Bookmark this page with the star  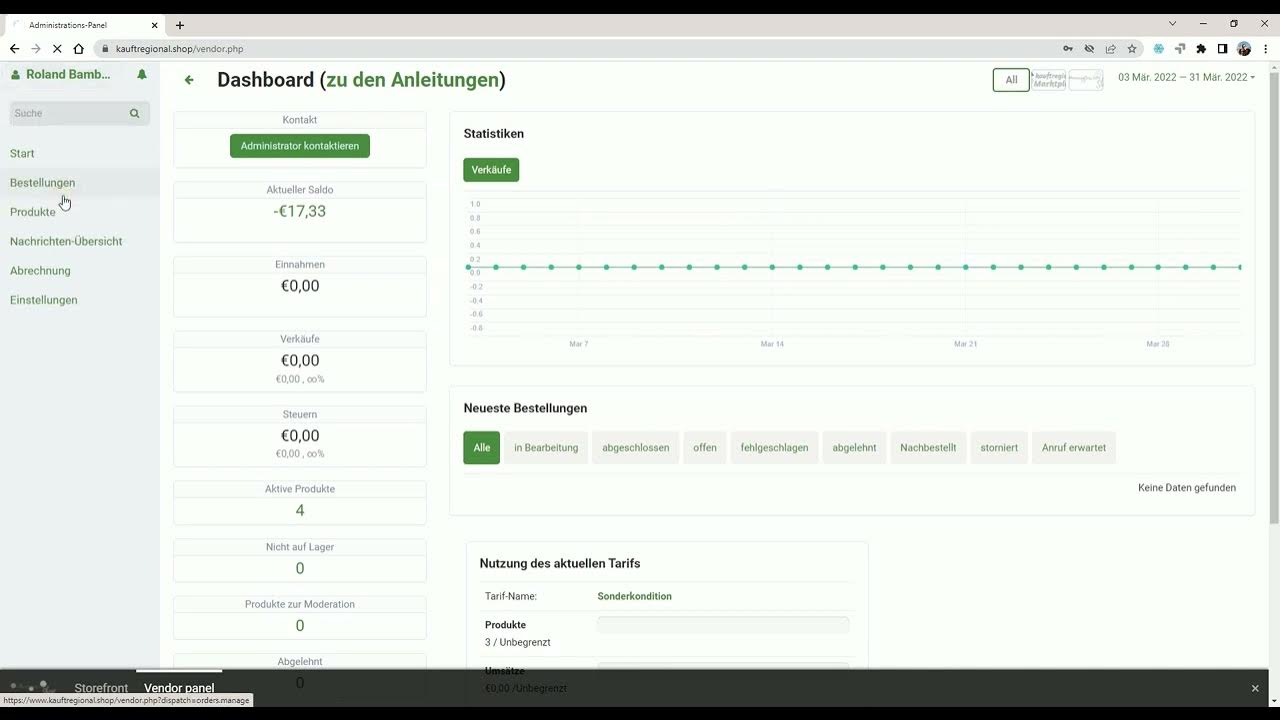point(1132,48)
